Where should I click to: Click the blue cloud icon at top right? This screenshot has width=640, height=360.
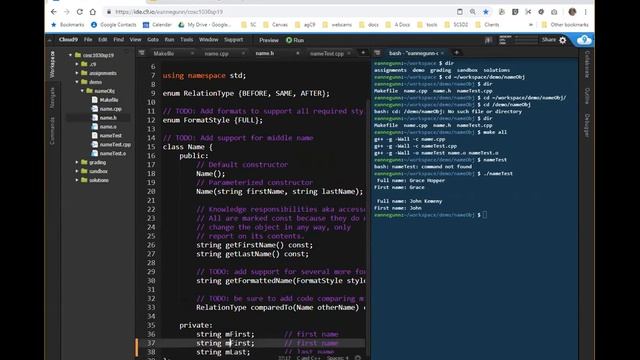click(x=584, y=40)
